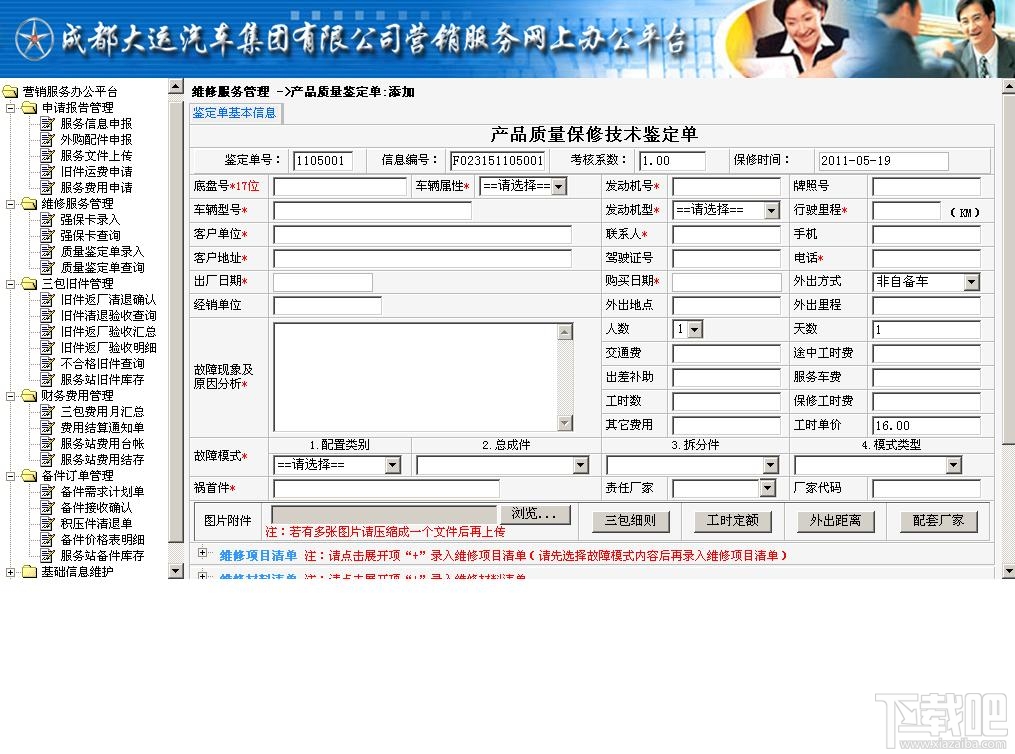Click the document icon beside 服务文件上传
Viewport: 1015px width, 754px height.
click(x=47, y=155)
